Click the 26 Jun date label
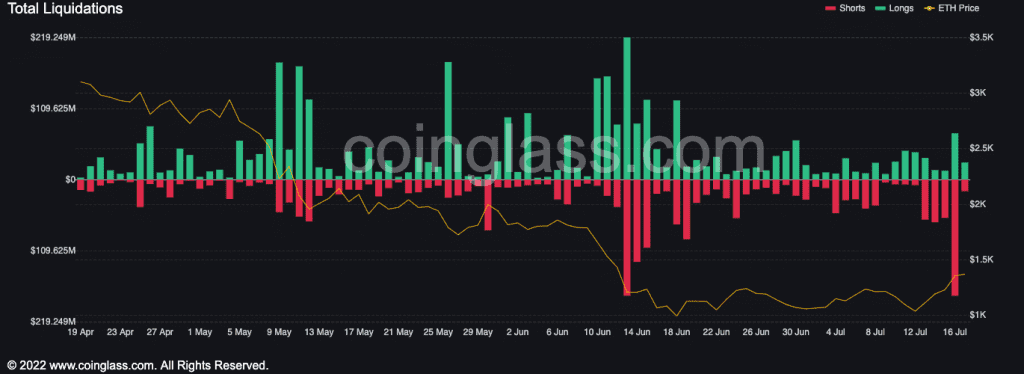 756,332
